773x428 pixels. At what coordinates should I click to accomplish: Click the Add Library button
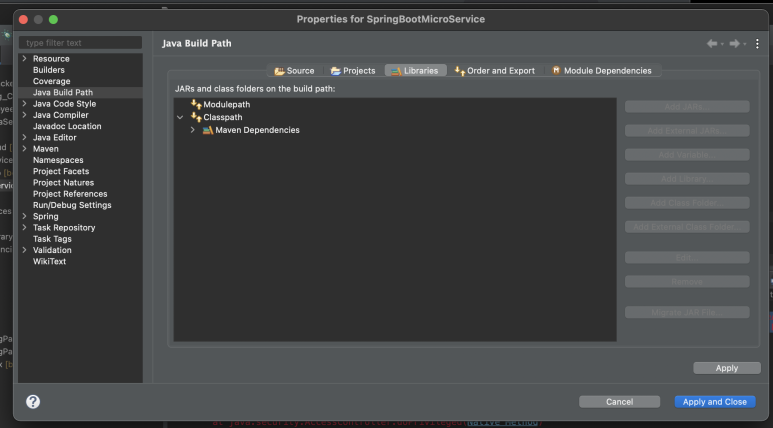tap(687, 178)
